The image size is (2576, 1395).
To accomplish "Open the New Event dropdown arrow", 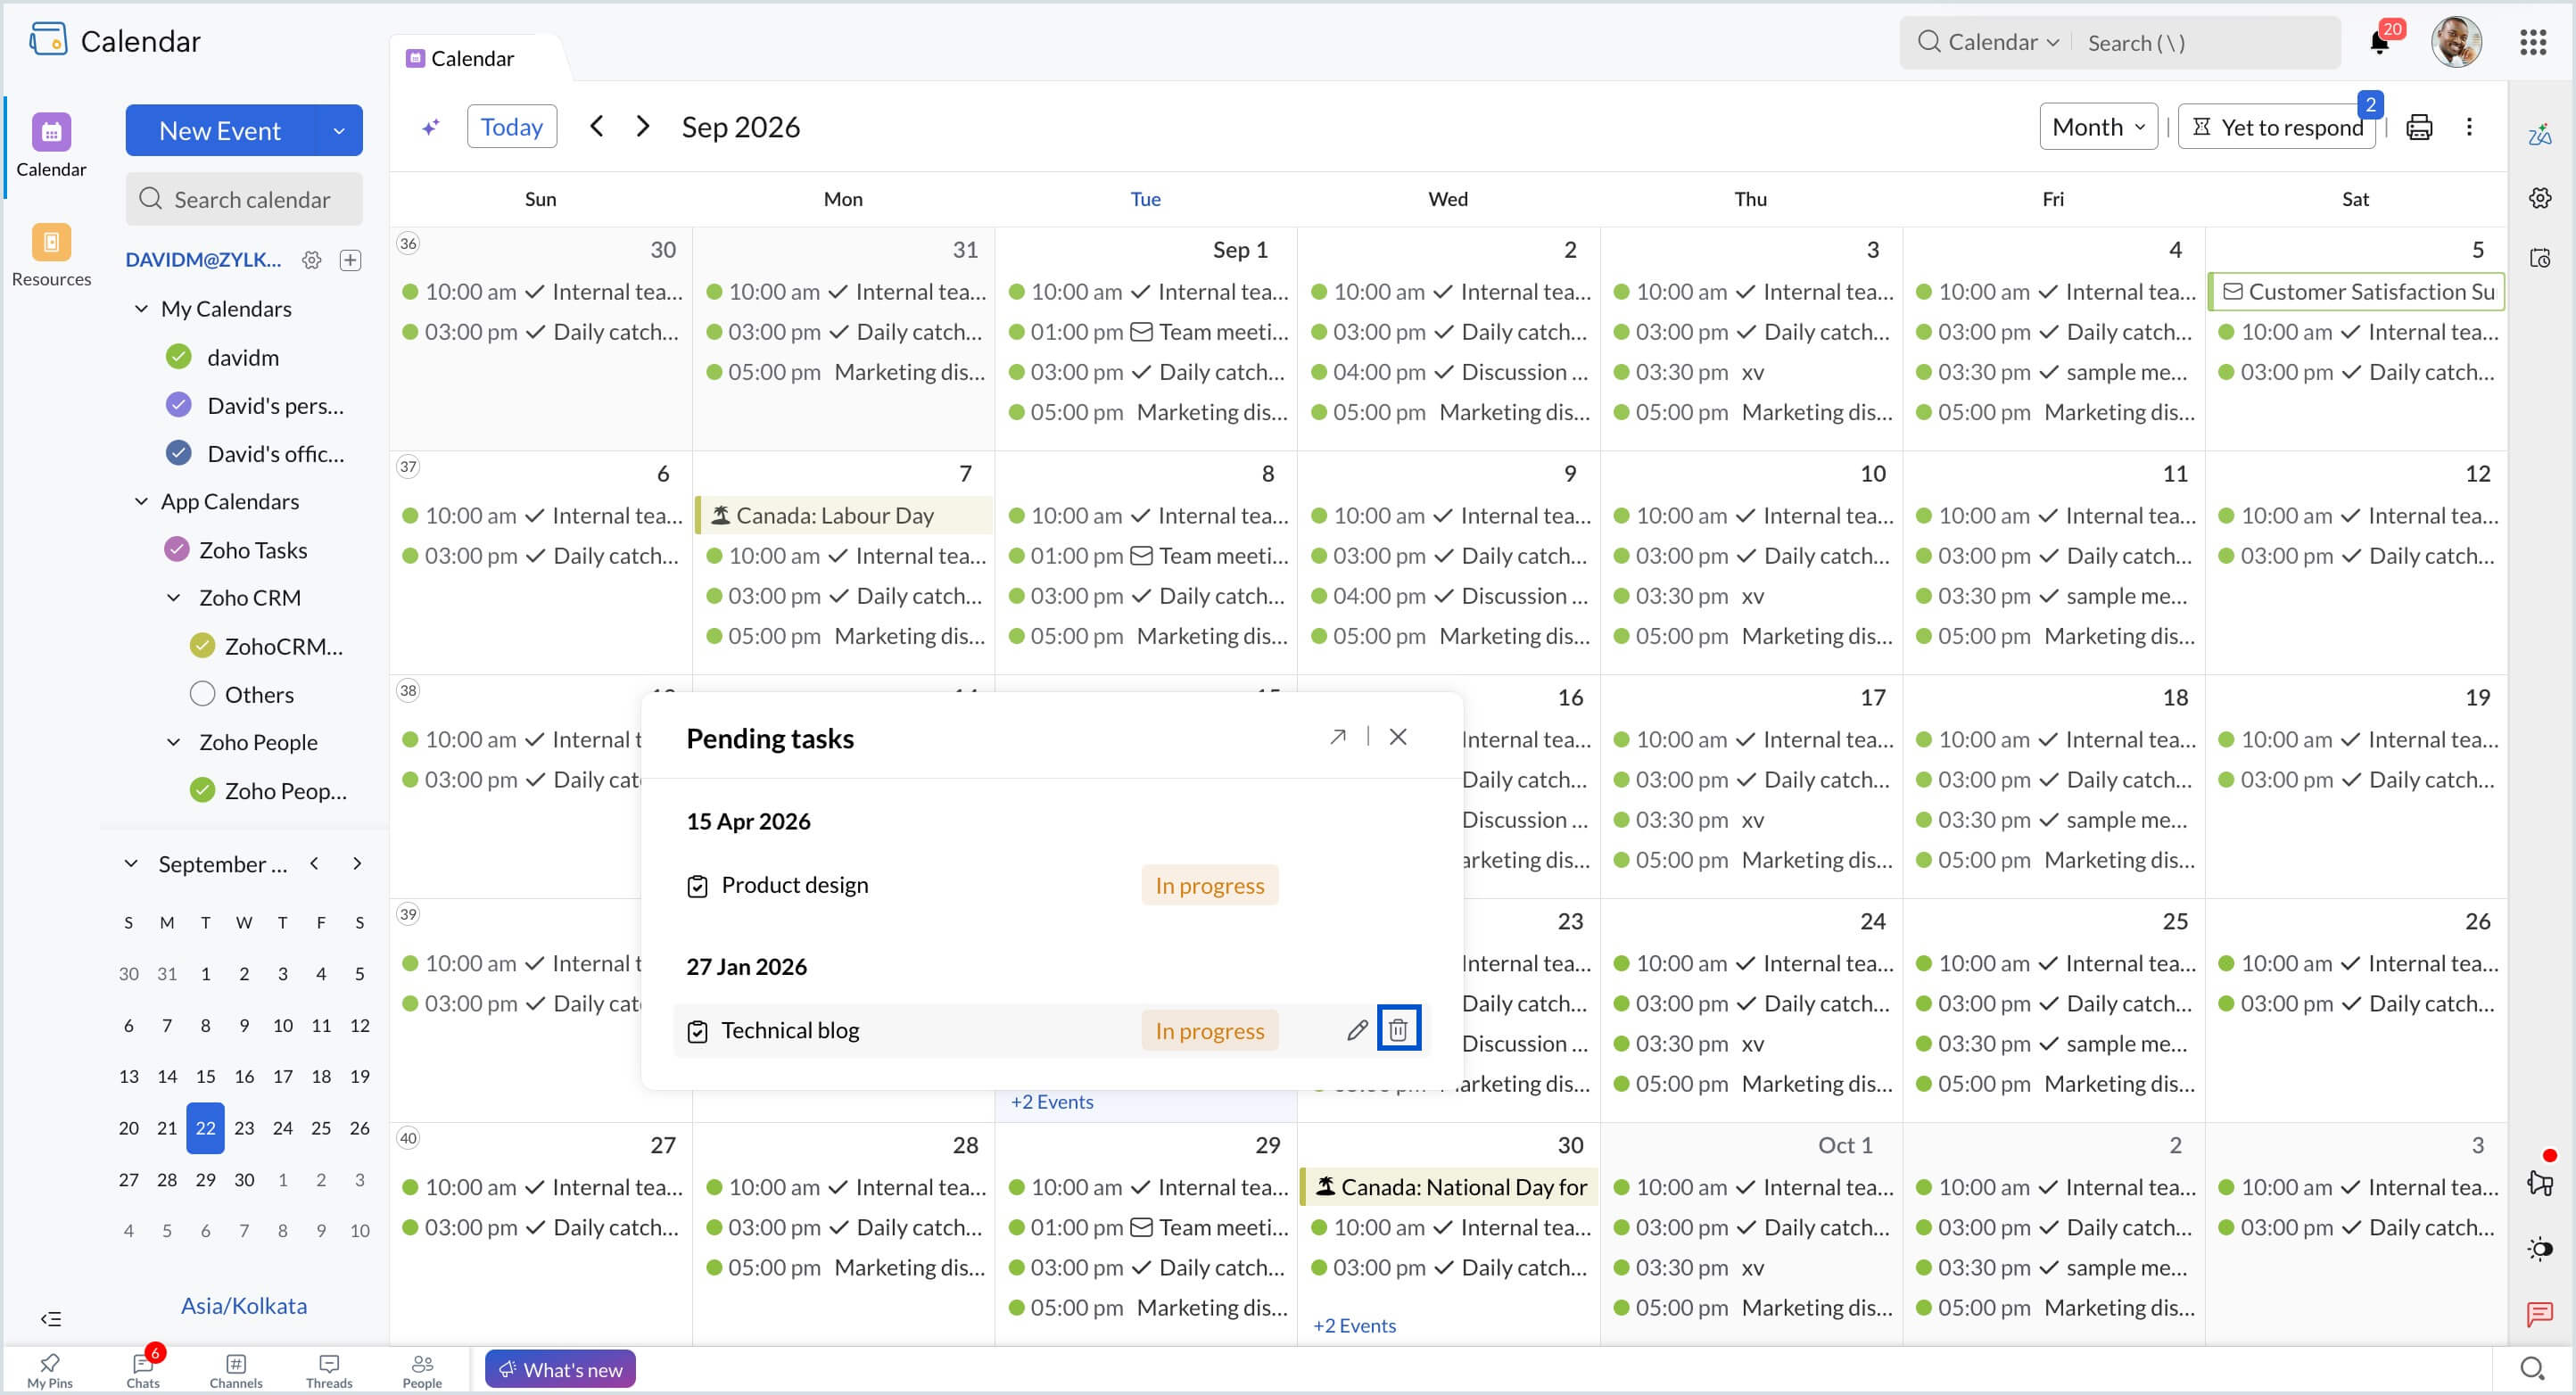I will click(339, 130).
